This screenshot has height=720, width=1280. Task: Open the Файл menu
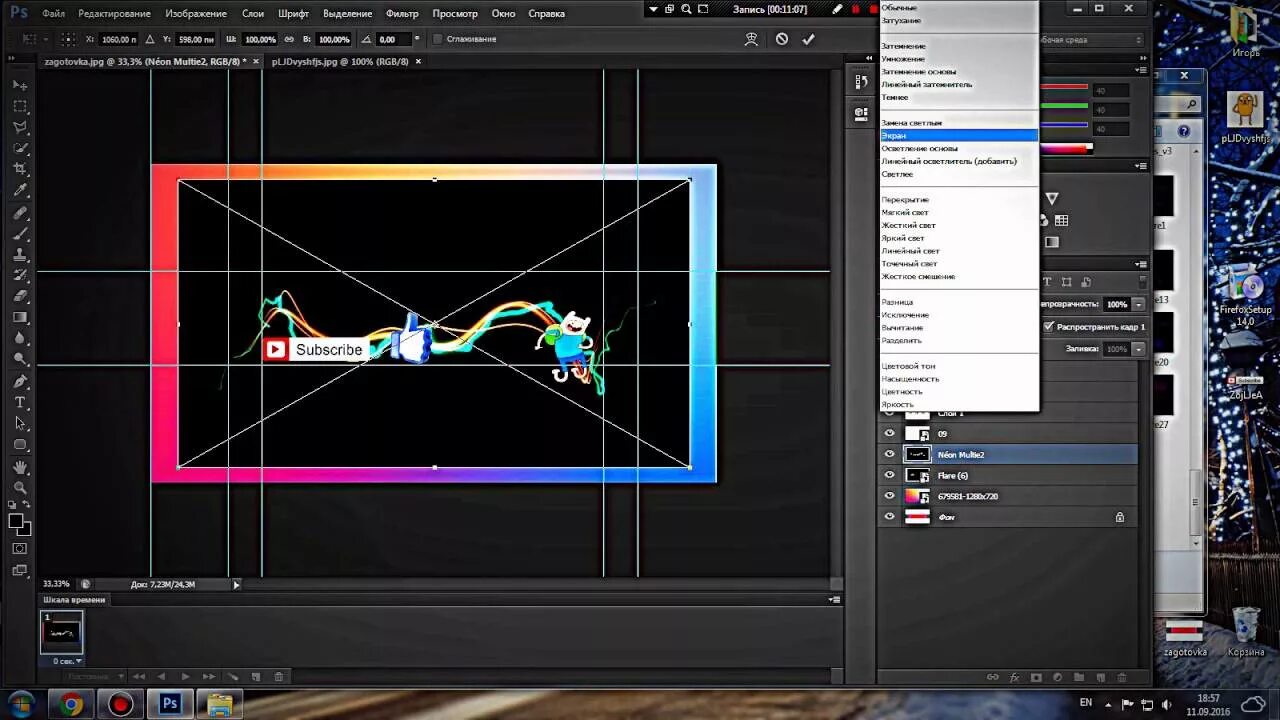tap(54, 14)
